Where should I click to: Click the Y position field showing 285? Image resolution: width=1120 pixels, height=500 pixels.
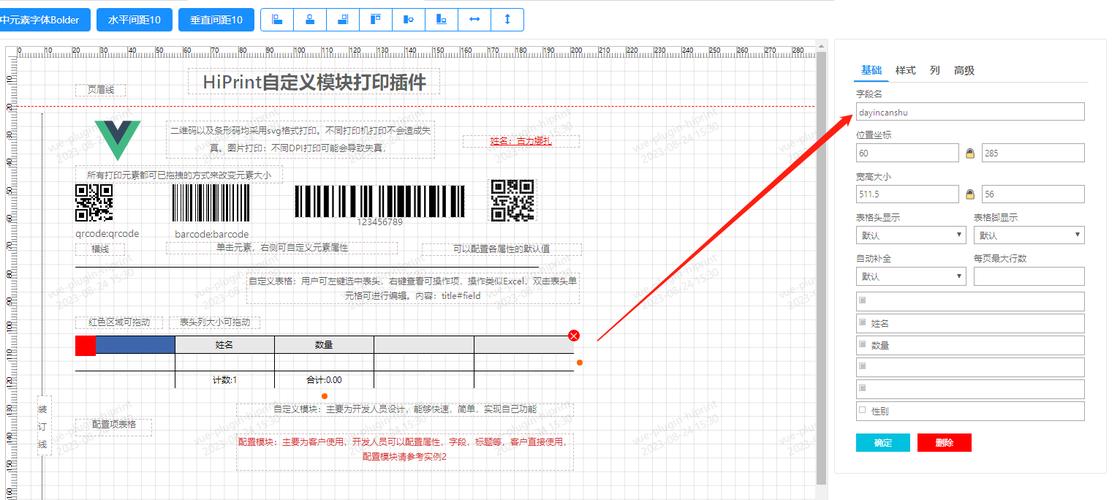click(1033, 153)
